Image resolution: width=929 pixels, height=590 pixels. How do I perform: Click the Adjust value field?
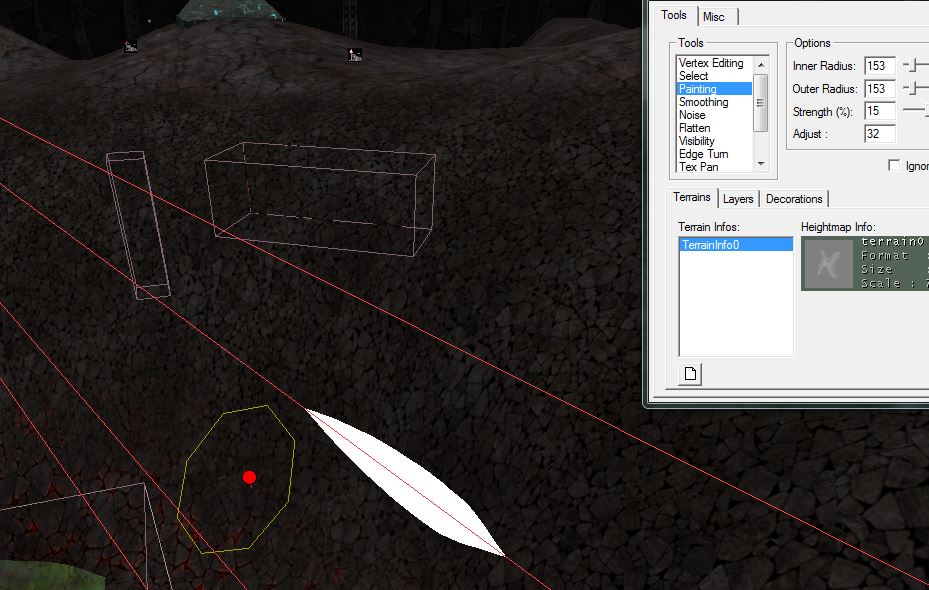click(879, 133)
